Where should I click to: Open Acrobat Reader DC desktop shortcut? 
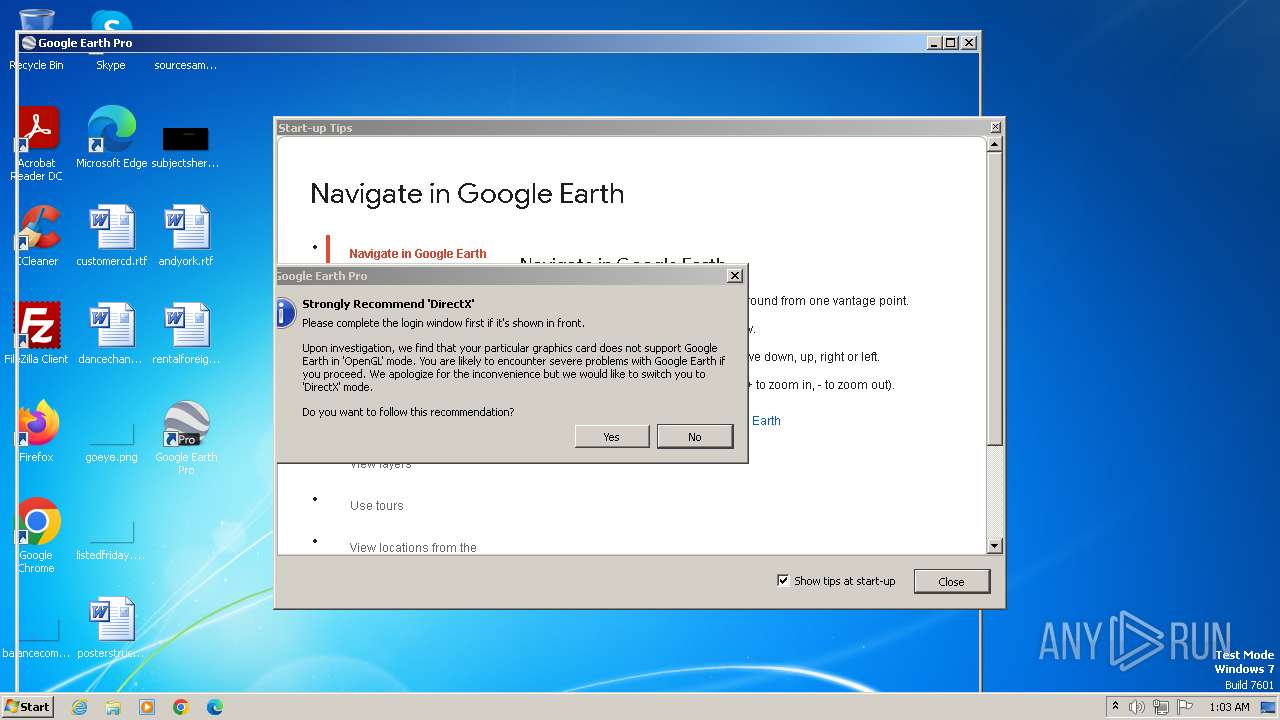coord(37,143)
